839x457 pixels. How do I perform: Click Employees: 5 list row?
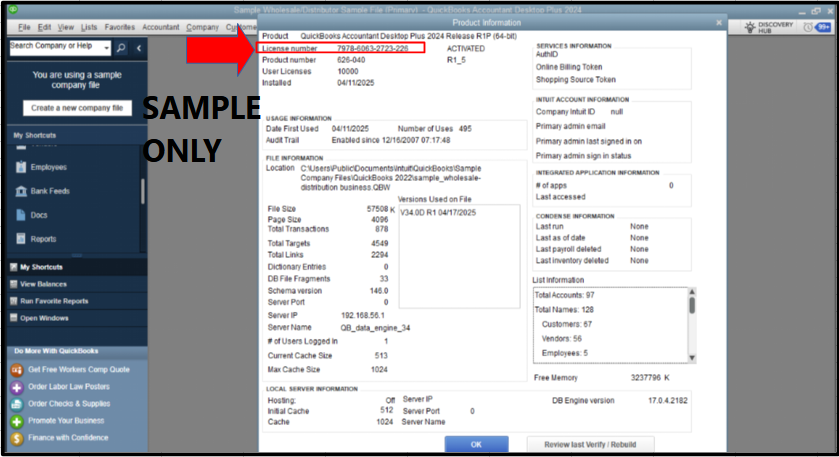pyautogui.click(x=565, y=353)
